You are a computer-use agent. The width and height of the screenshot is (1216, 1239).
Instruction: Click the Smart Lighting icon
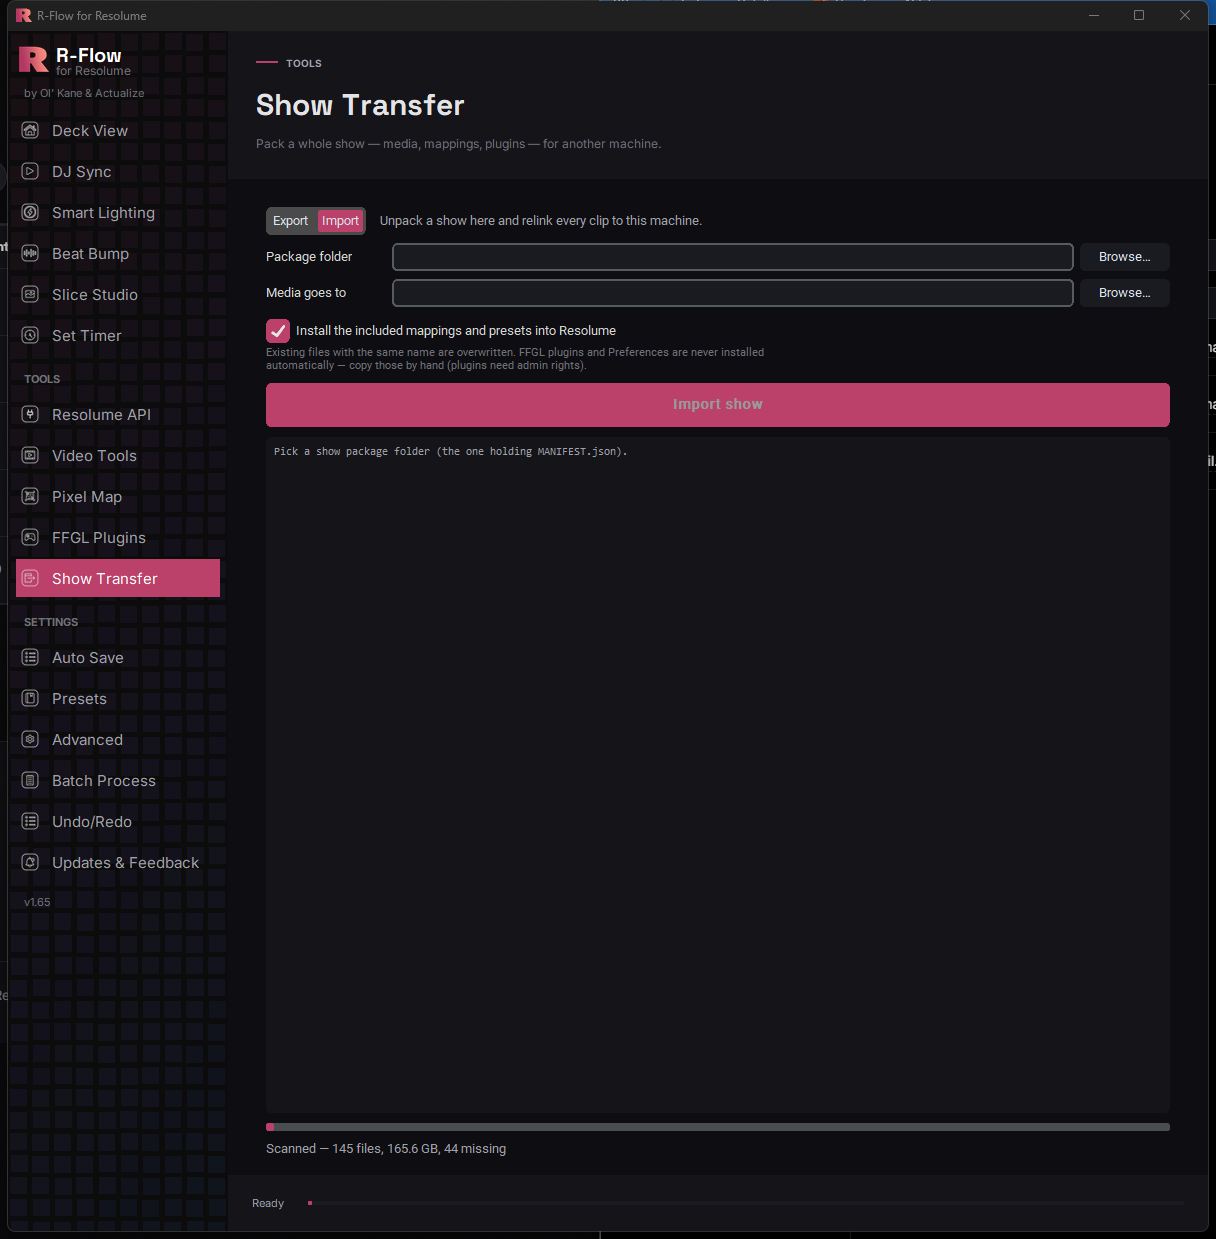pos(30,212)
